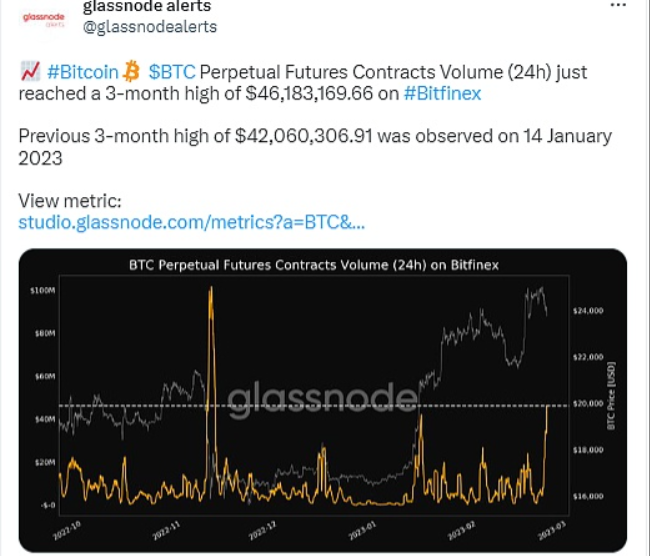Click the $20,000 price axis label
This screenshot has height=556, width=650.
589,404
